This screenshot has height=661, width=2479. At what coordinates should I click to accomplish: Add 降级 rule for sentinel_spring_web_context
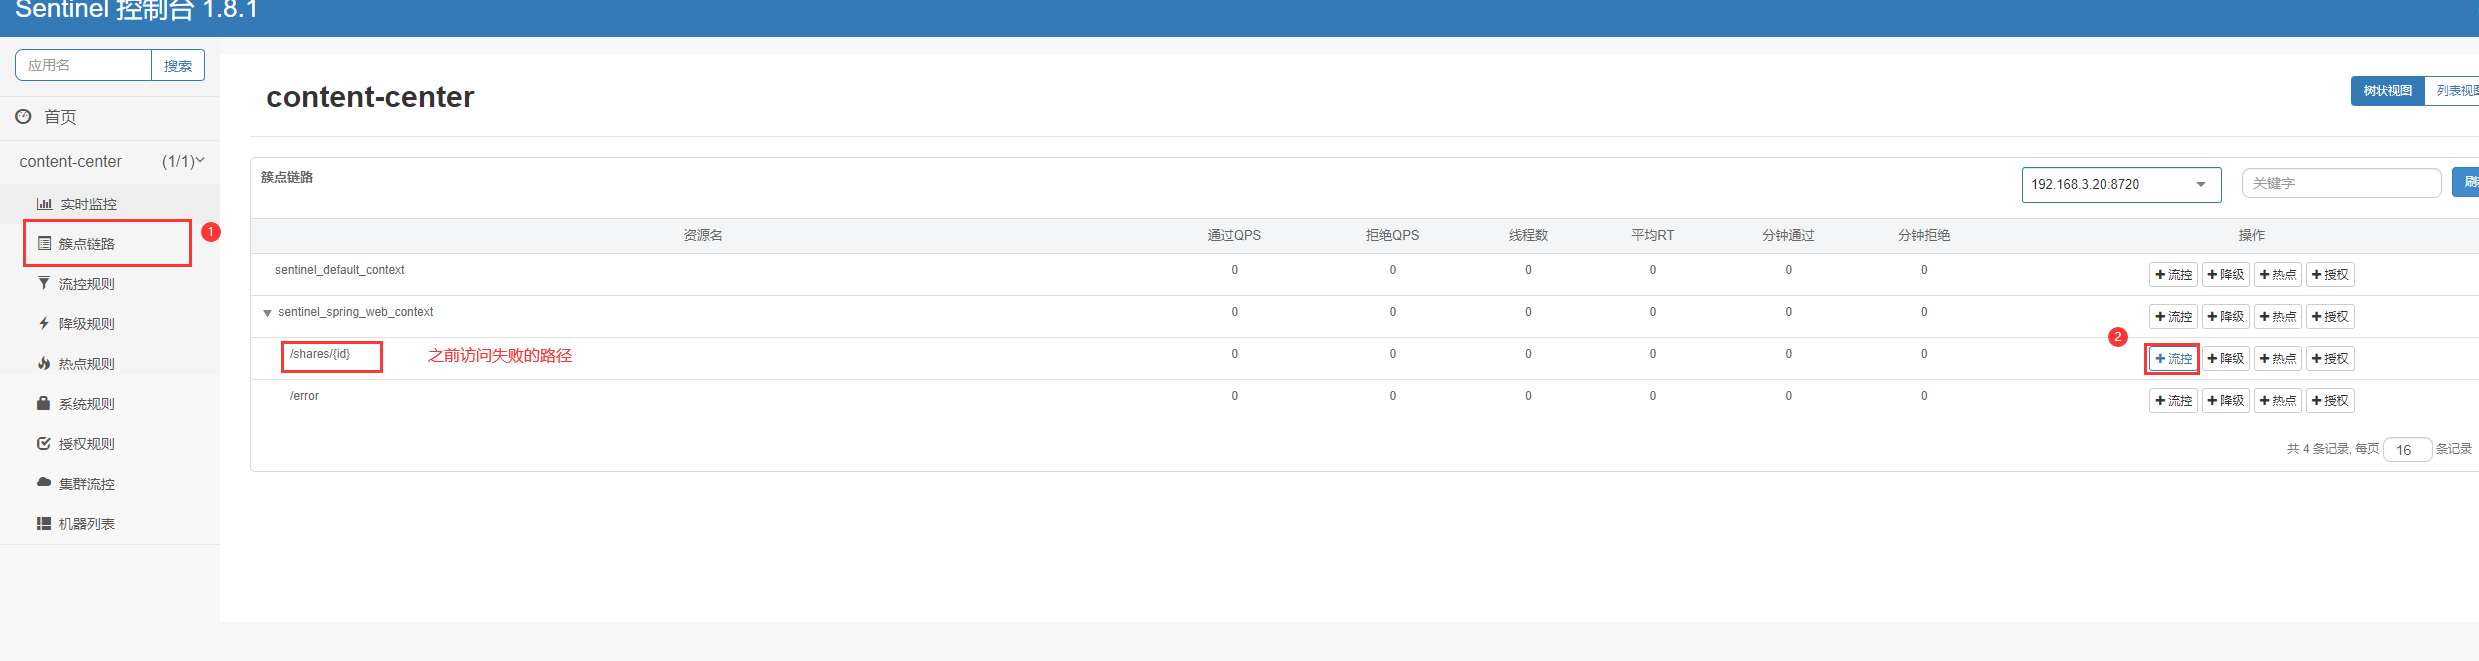(x=2225, y=316)
